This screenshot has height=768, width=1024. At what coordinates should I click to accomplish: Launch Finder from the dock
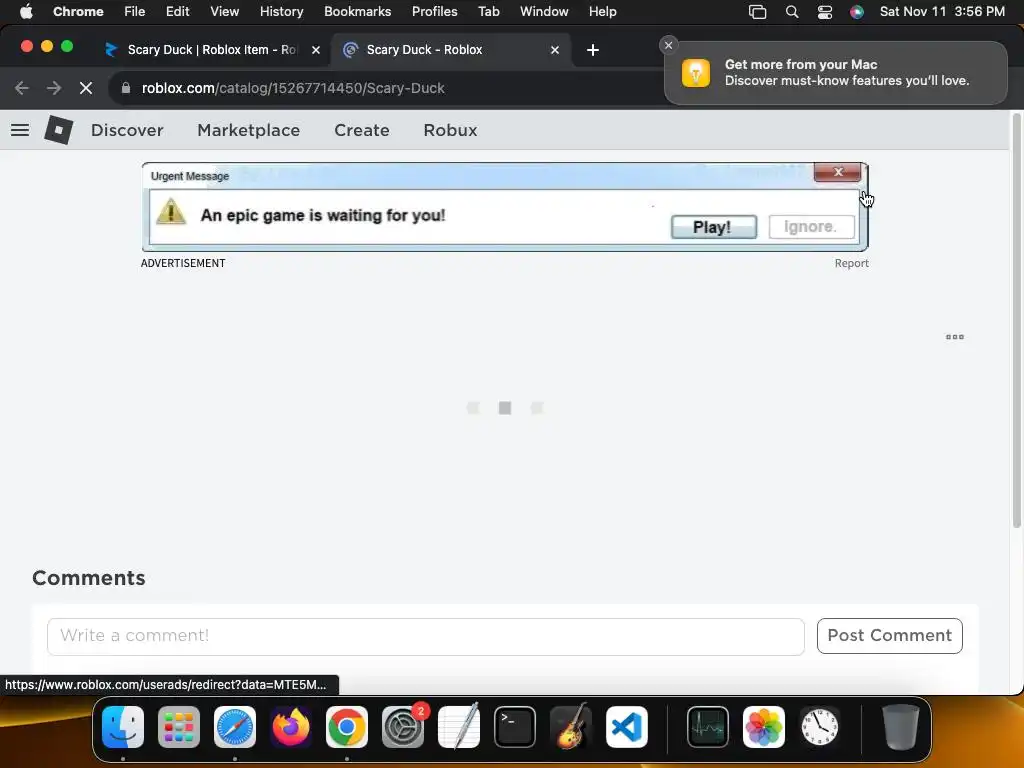[123, 727]
